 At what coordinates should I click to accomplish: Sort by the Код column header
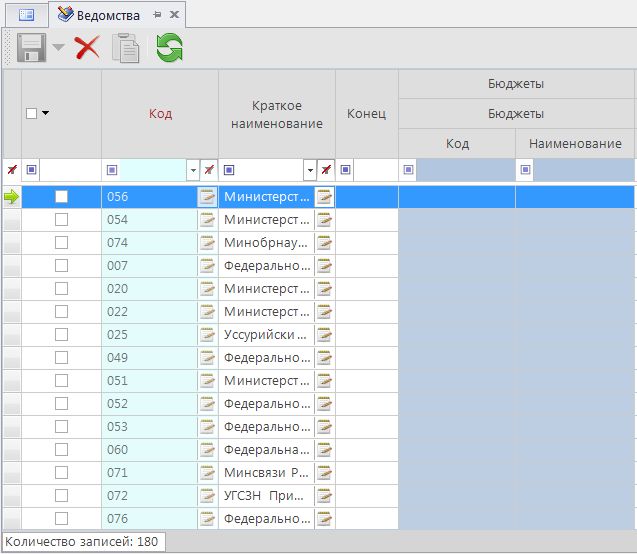pos(160,113)
